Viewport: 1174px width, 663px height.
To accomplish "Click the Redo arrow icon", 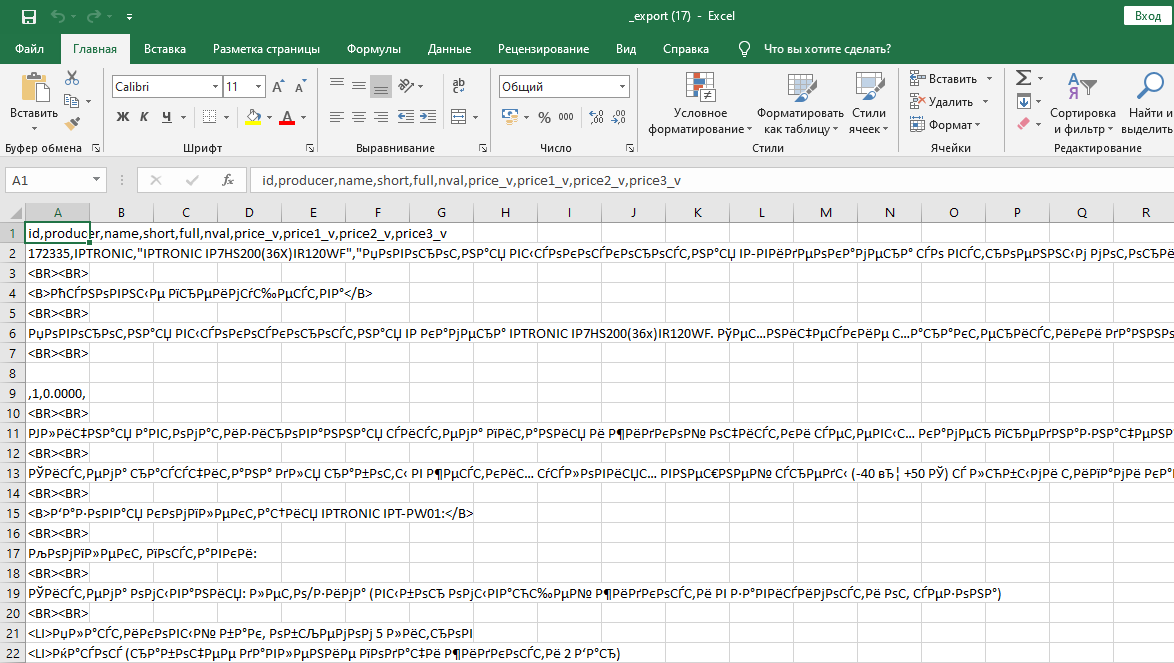I will click(94, 16).
